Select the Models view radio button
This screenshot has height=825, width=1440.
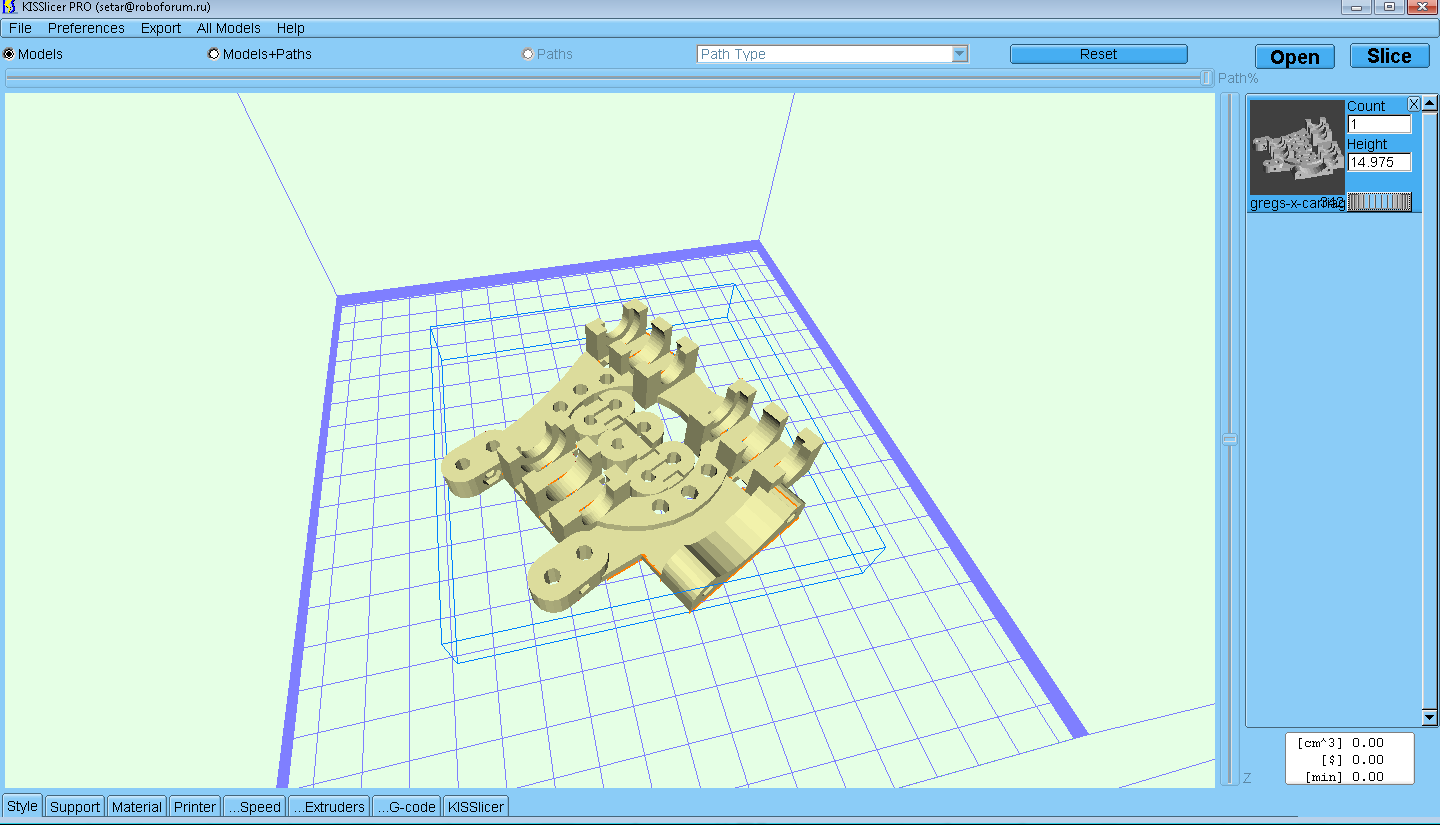(x=9, y=54)
